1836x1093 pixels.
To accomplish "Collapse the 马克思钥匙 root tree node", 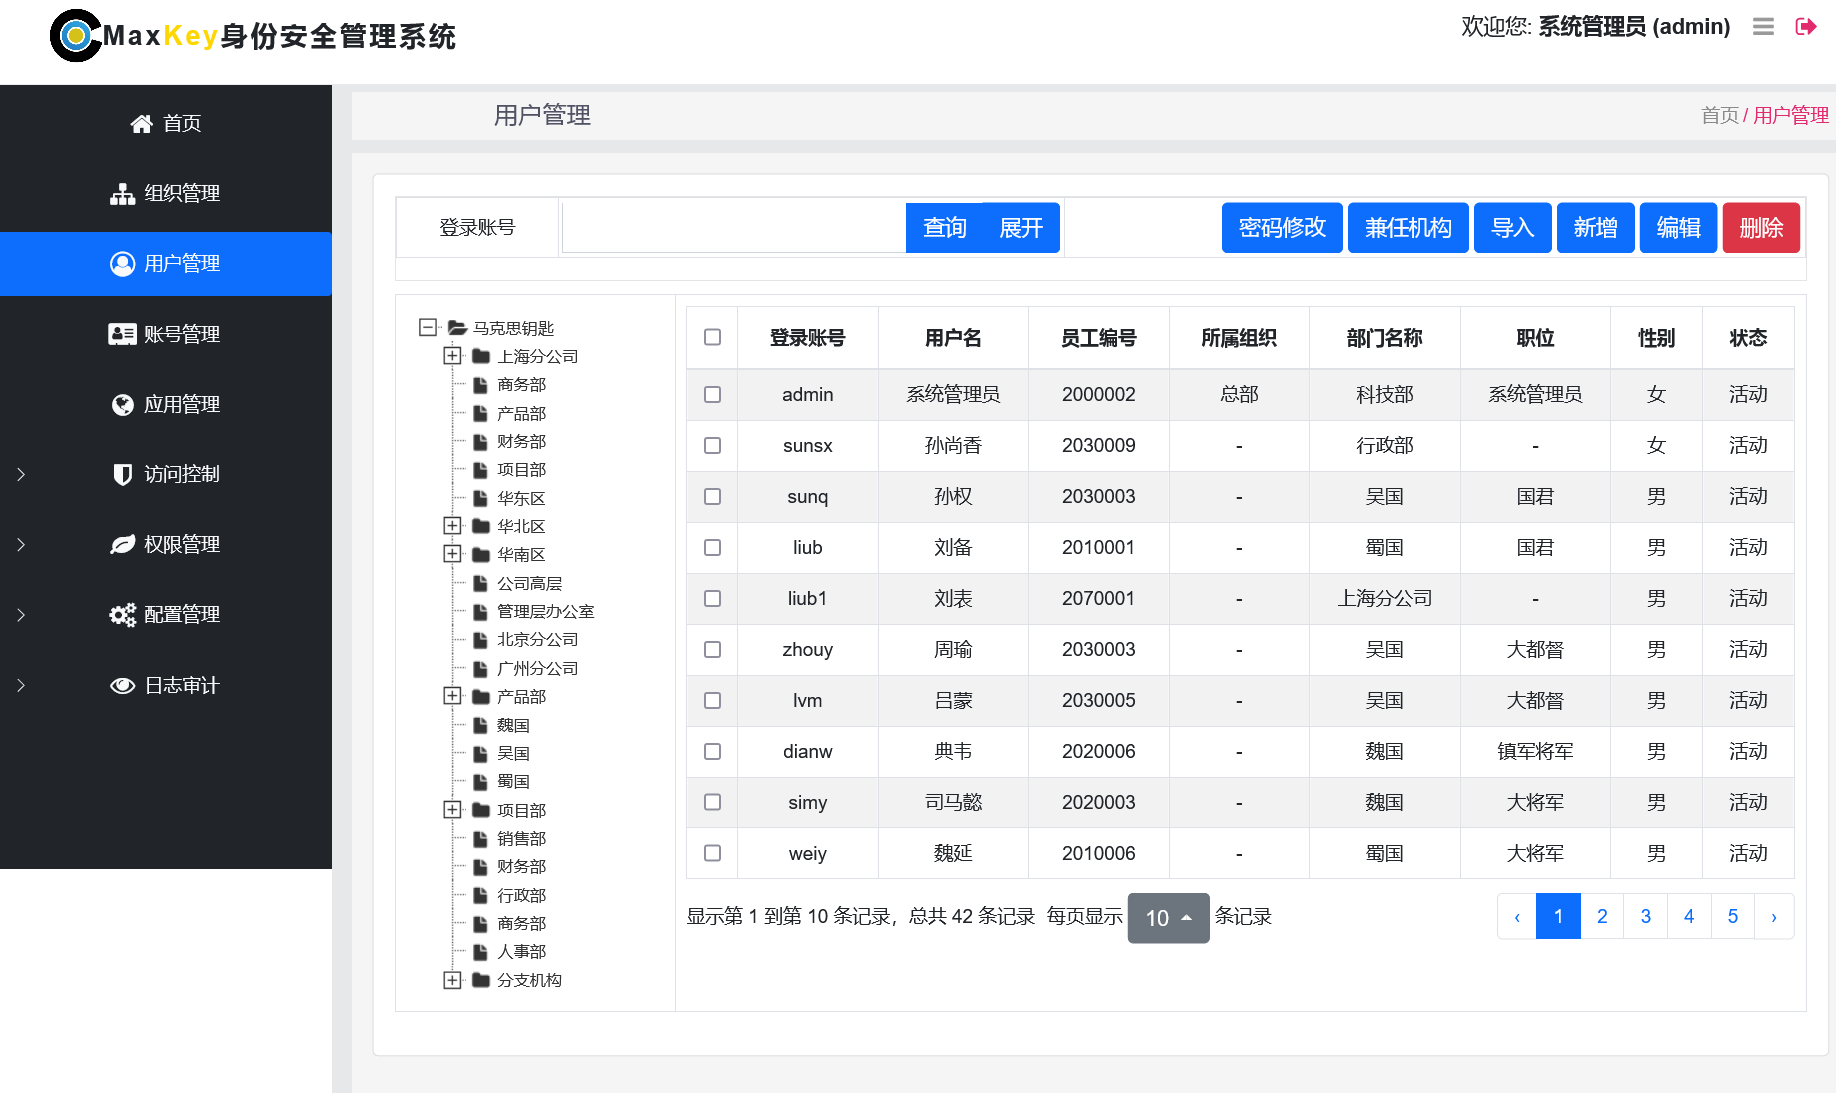I will (428, 327).
